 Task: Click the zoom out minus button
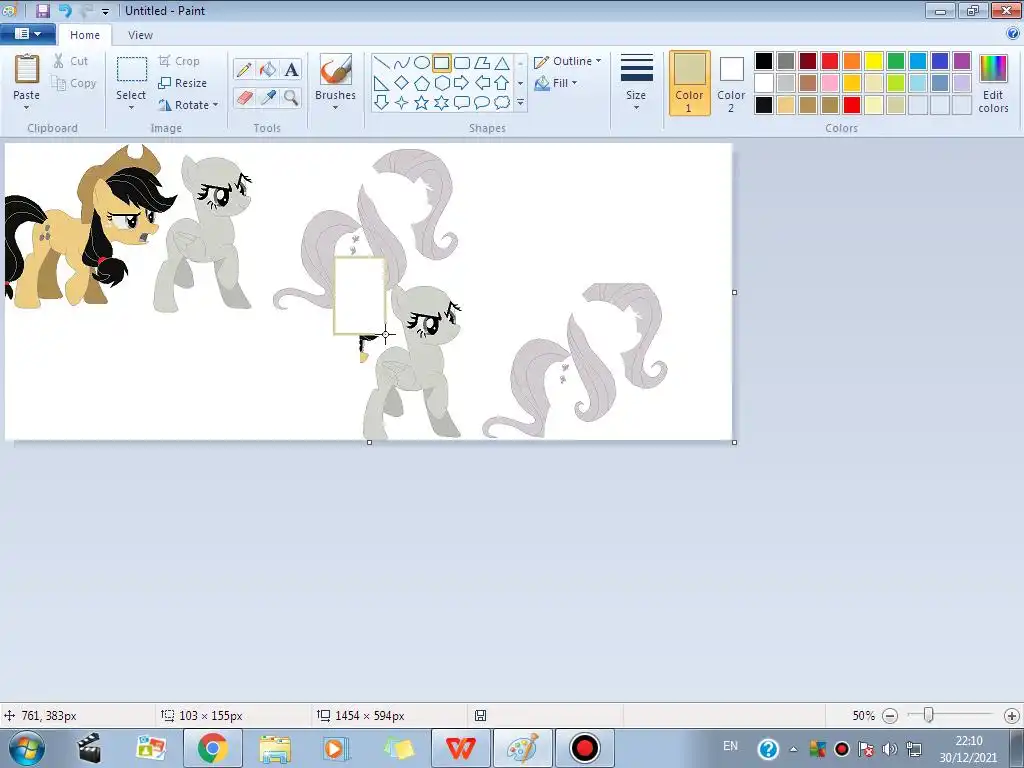[889, 716]
